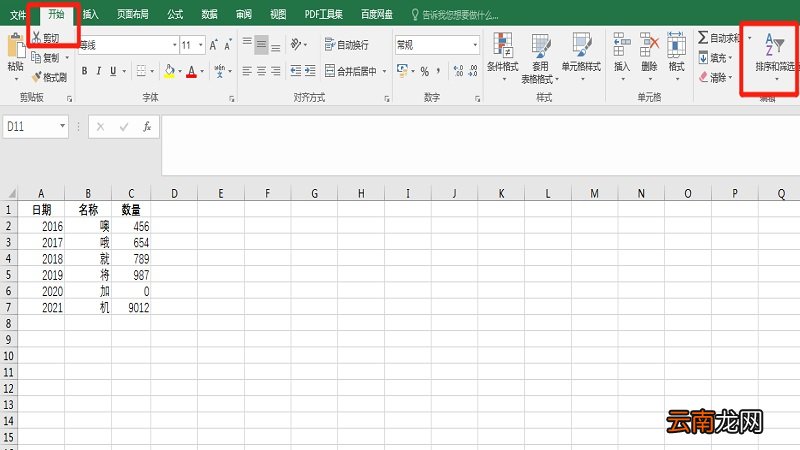Image resolution: width=800 pixels, height=450 pixels.
Task: Open 排序和筛选 sort and filter
Action: (776, 56)
